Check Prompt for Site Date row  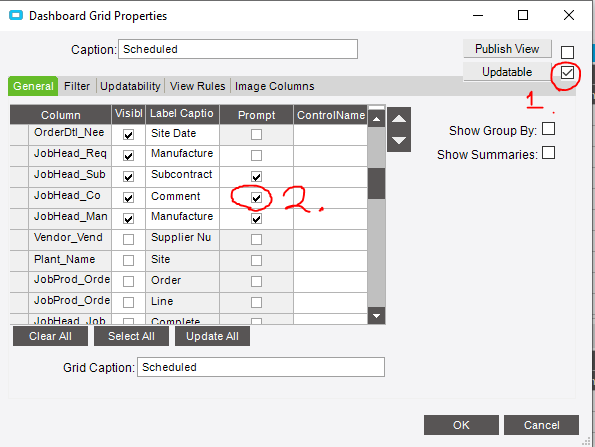click(x=257, y=134)
